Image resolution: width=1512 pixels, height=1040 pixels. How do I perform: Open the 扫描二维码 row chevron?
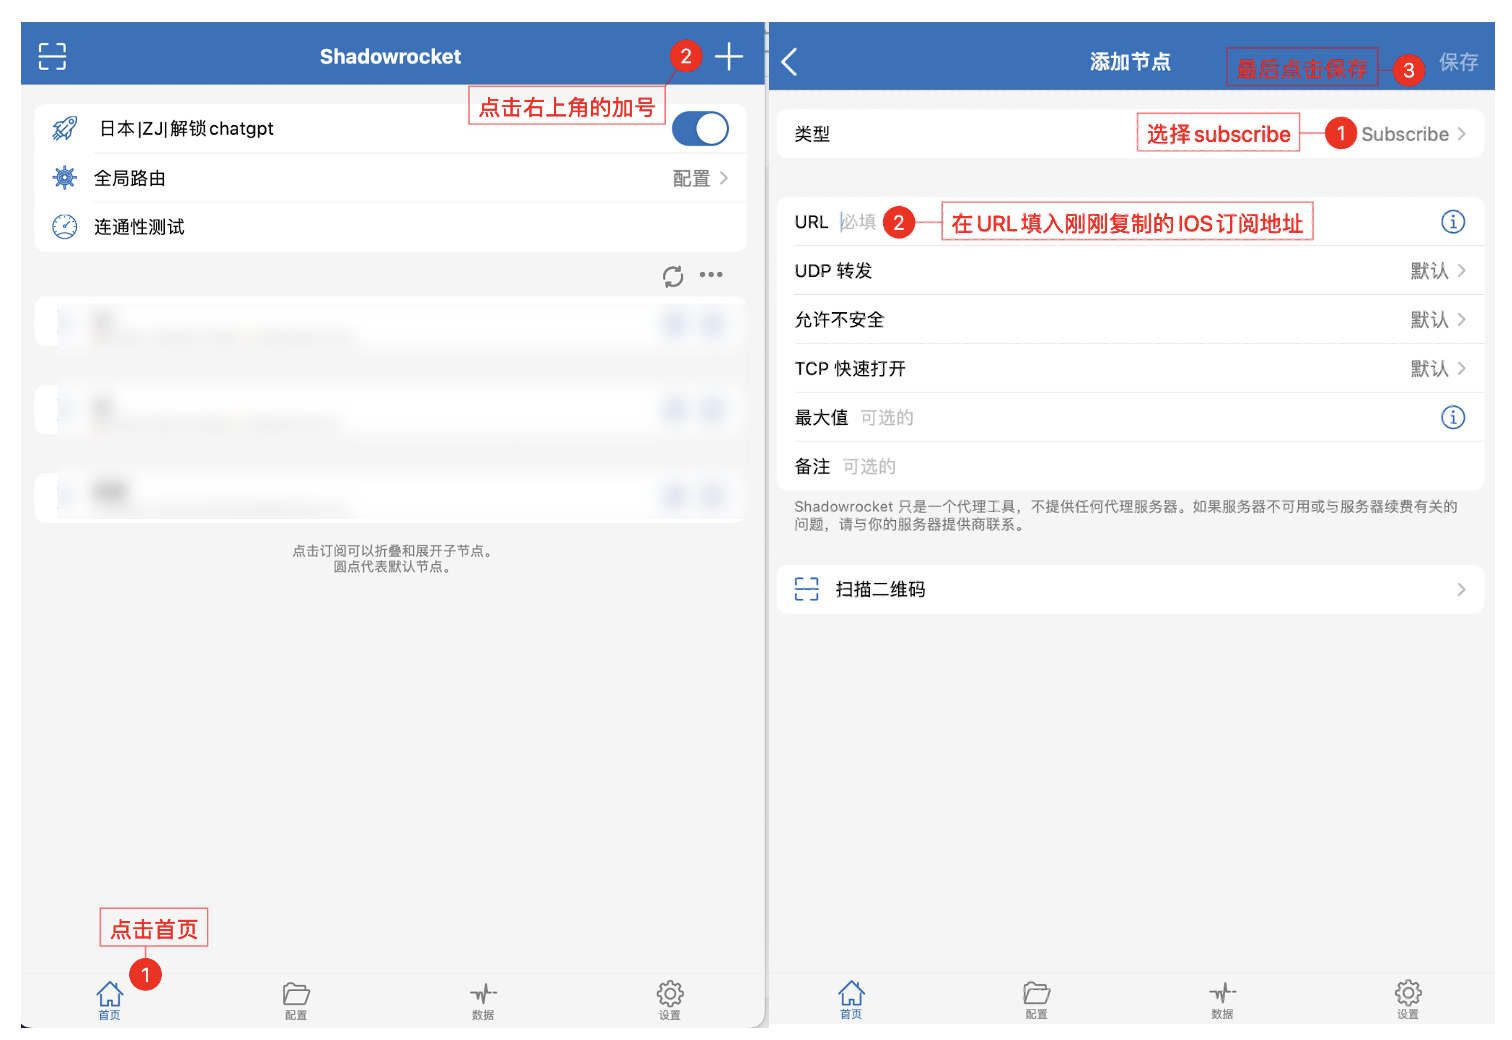click(x=1461, y=590)
